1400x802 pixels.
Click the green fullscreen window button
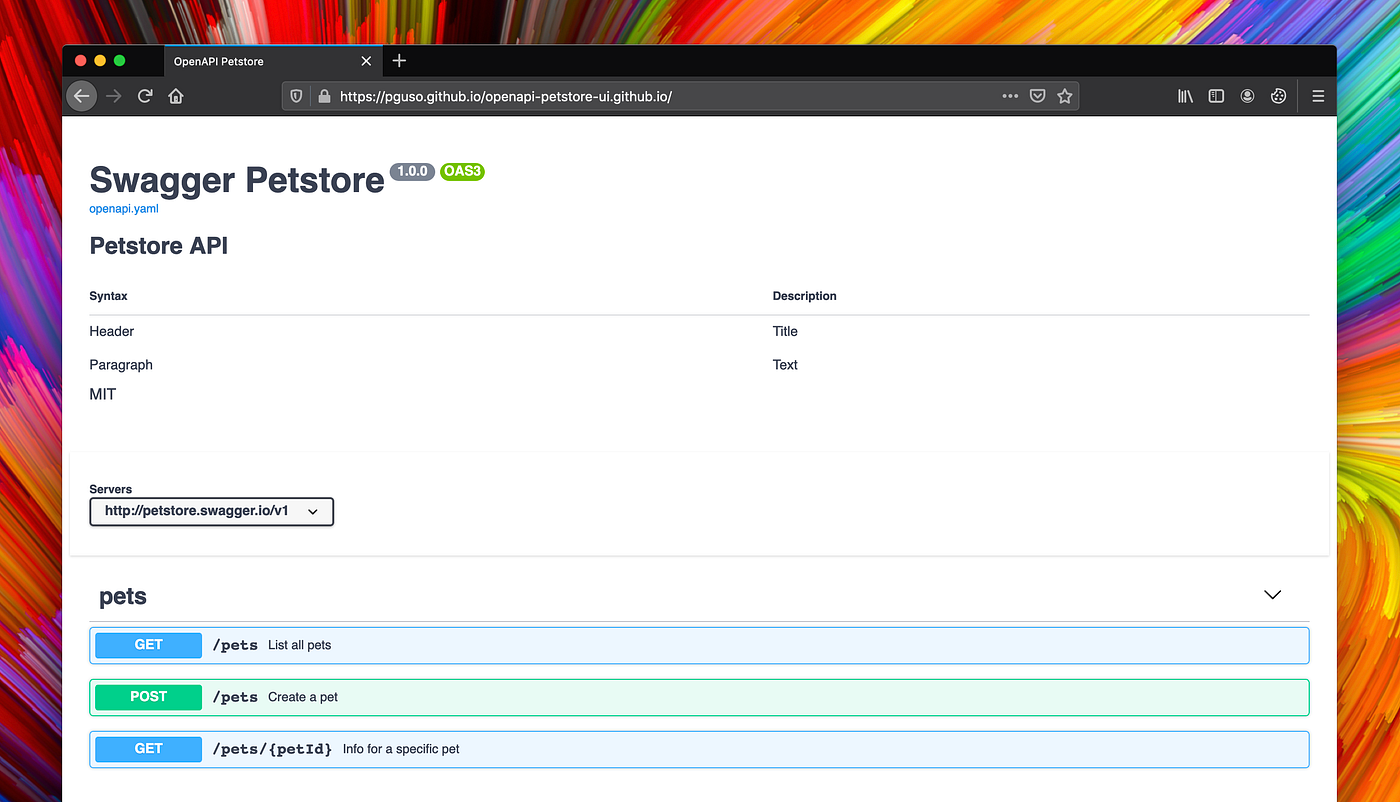[120, 61]
